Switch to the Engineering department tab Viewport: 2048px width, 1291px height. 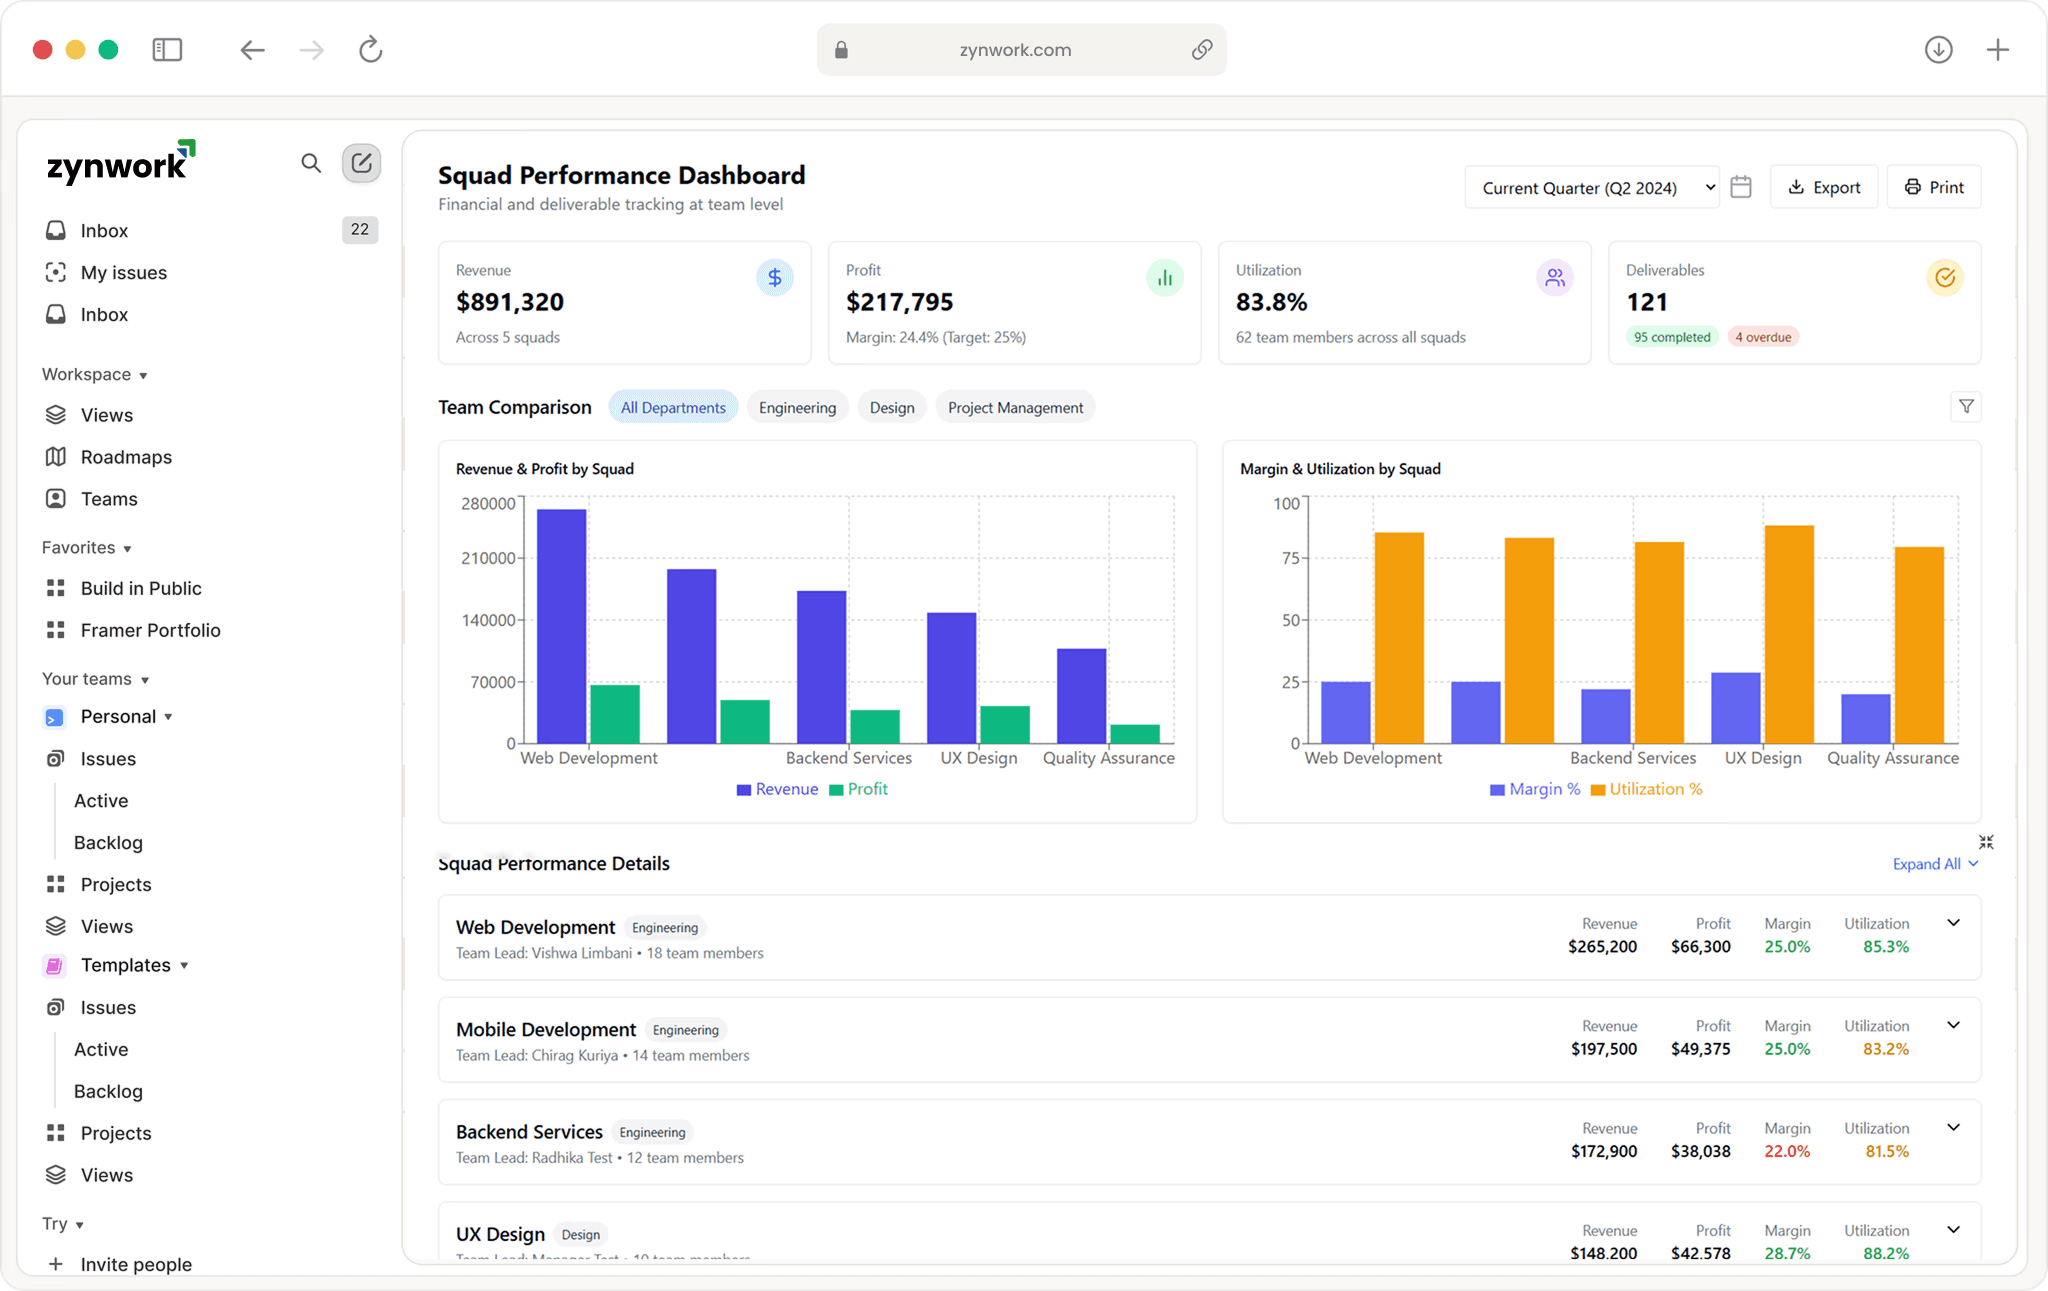click(797, 407)
